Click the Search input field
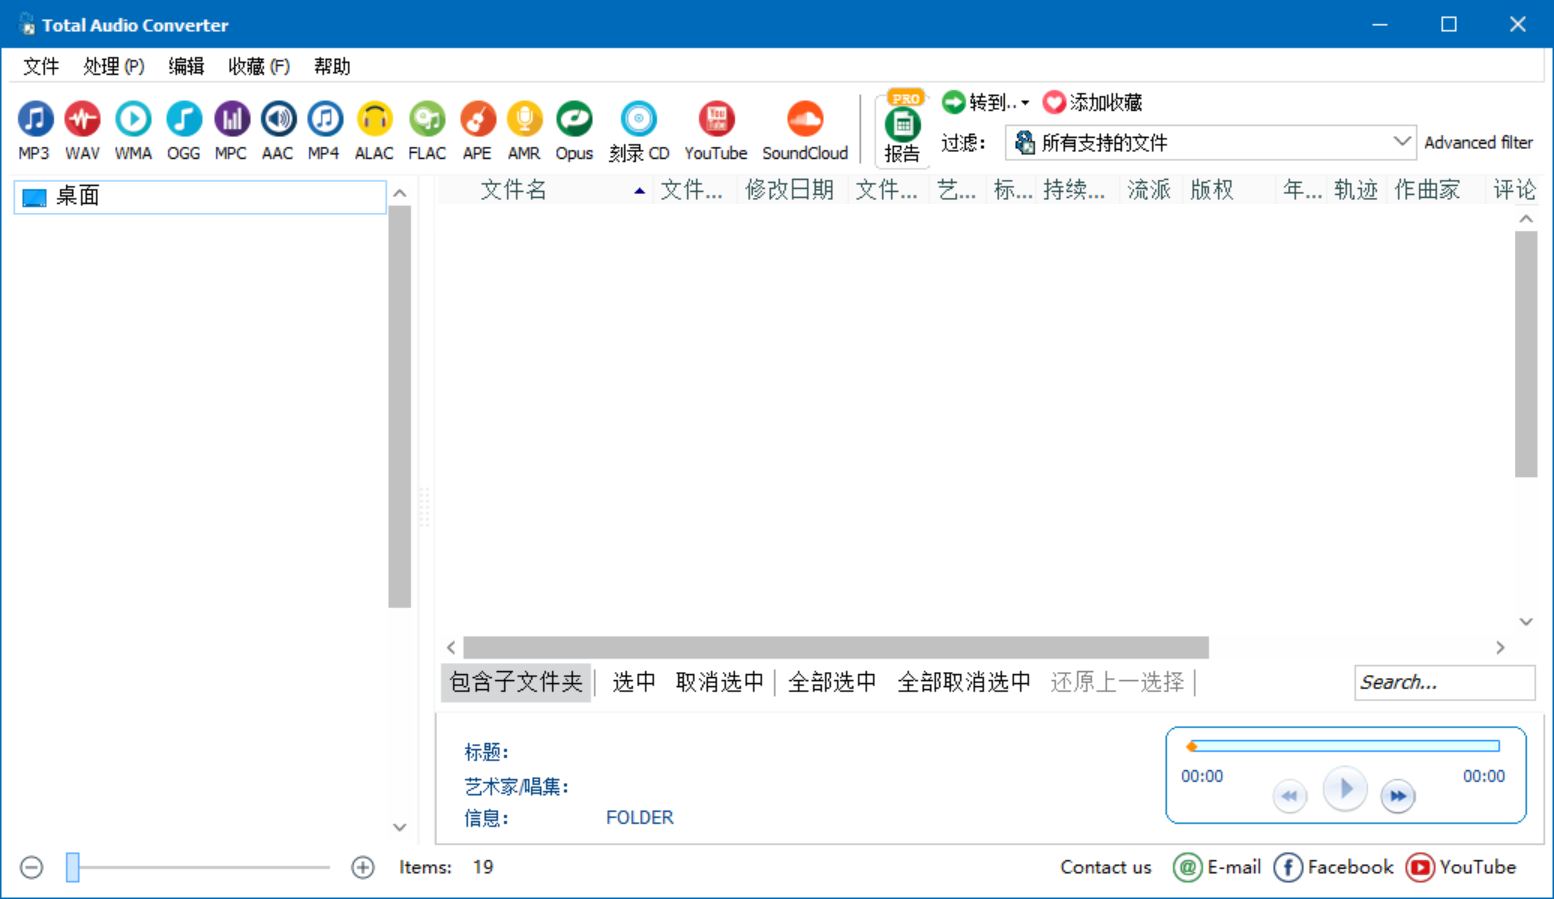The width and height of the screenshot is (1554, 899). pyautogui.click(x=1443, y=682)
